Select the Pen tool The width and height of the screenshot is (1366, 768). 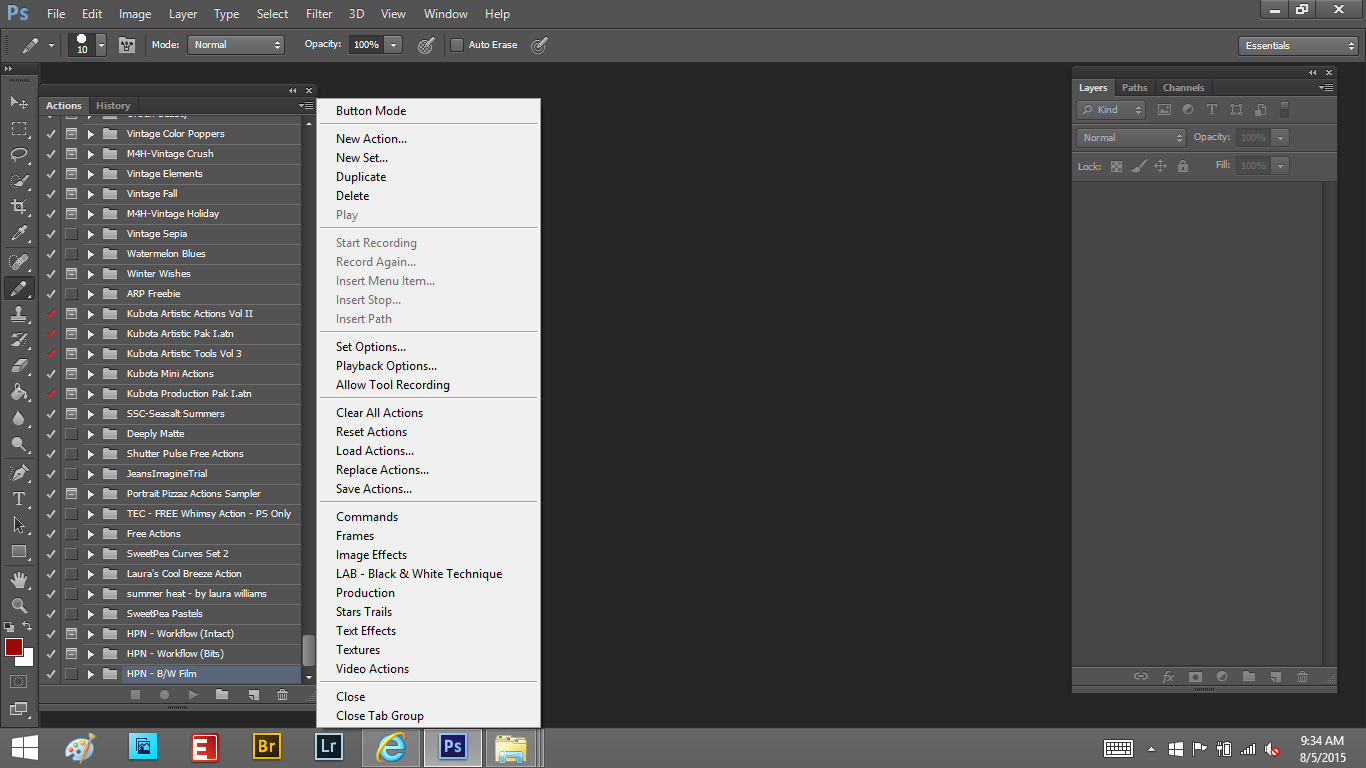point(19,472)
